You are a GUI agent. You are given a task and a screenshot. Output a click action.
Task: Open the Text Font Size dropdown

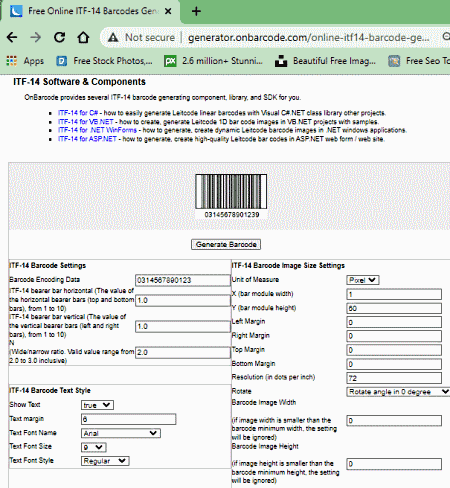94,447
